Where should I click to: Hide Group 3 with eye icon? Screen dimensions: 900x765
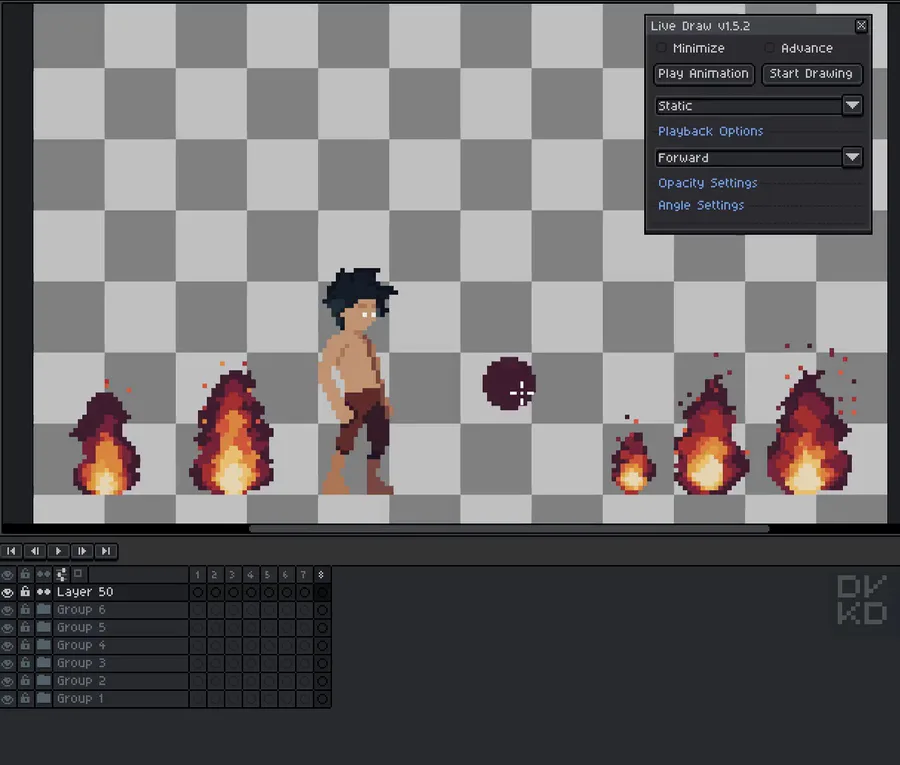(x=7, y=663)
